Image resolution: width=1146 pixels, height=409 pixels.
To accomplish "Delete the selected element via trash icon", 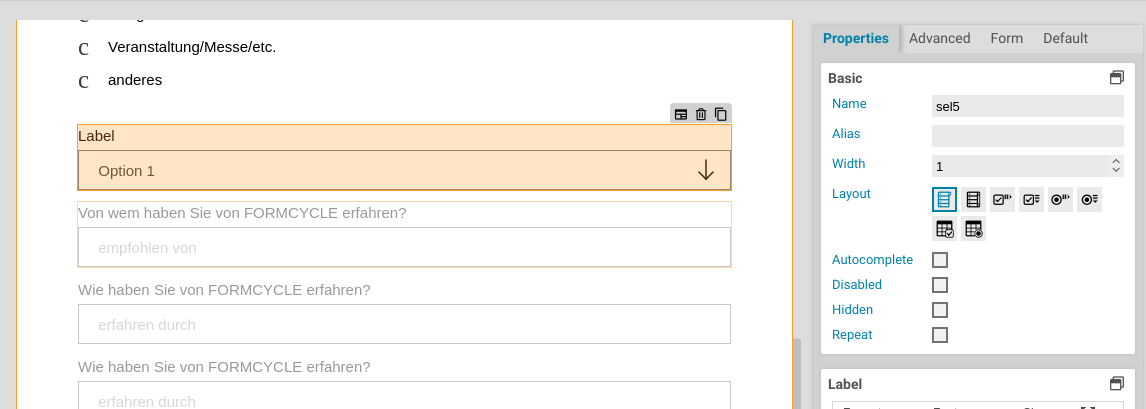I will point(701,114).
